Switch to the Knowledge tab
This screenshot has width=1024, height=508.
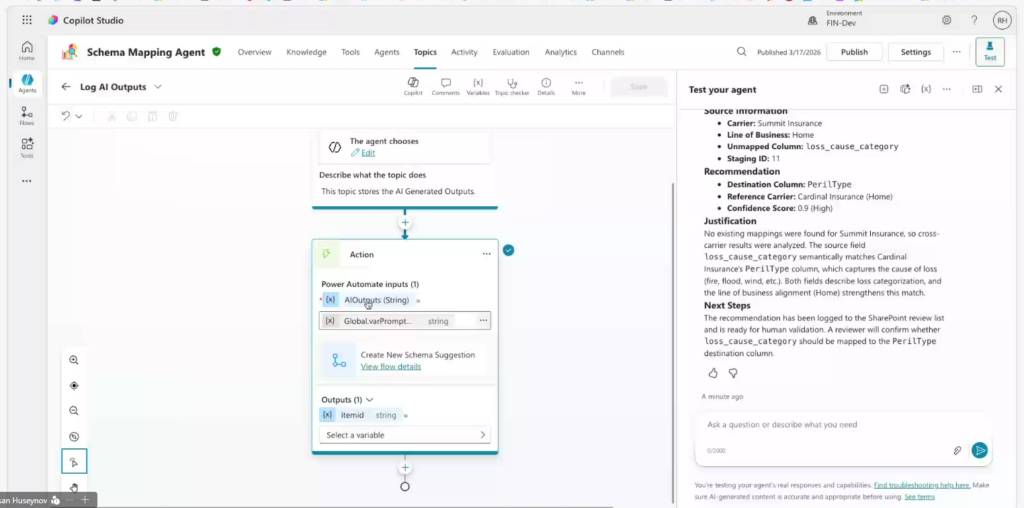(x=306, y=52)
